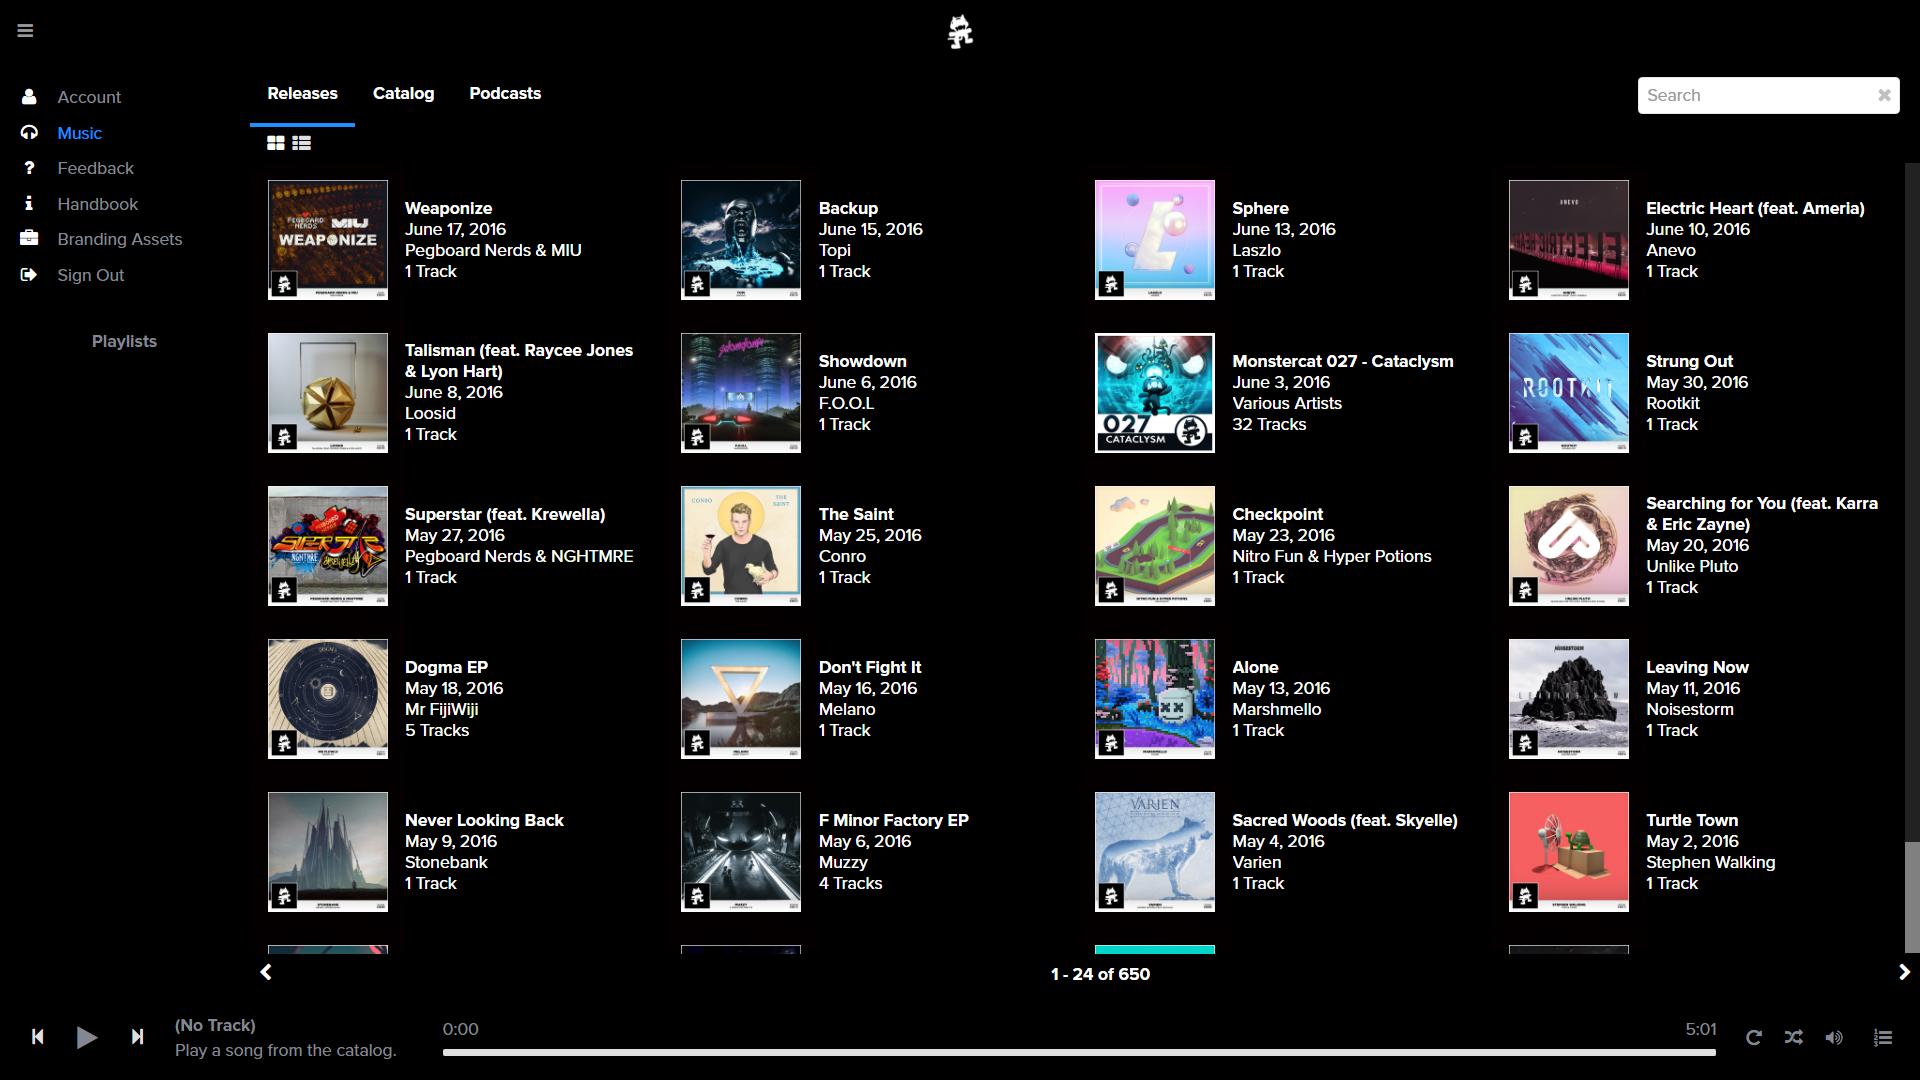Open Searching for You cover

pyautogui.click(x=1569, y=546)
